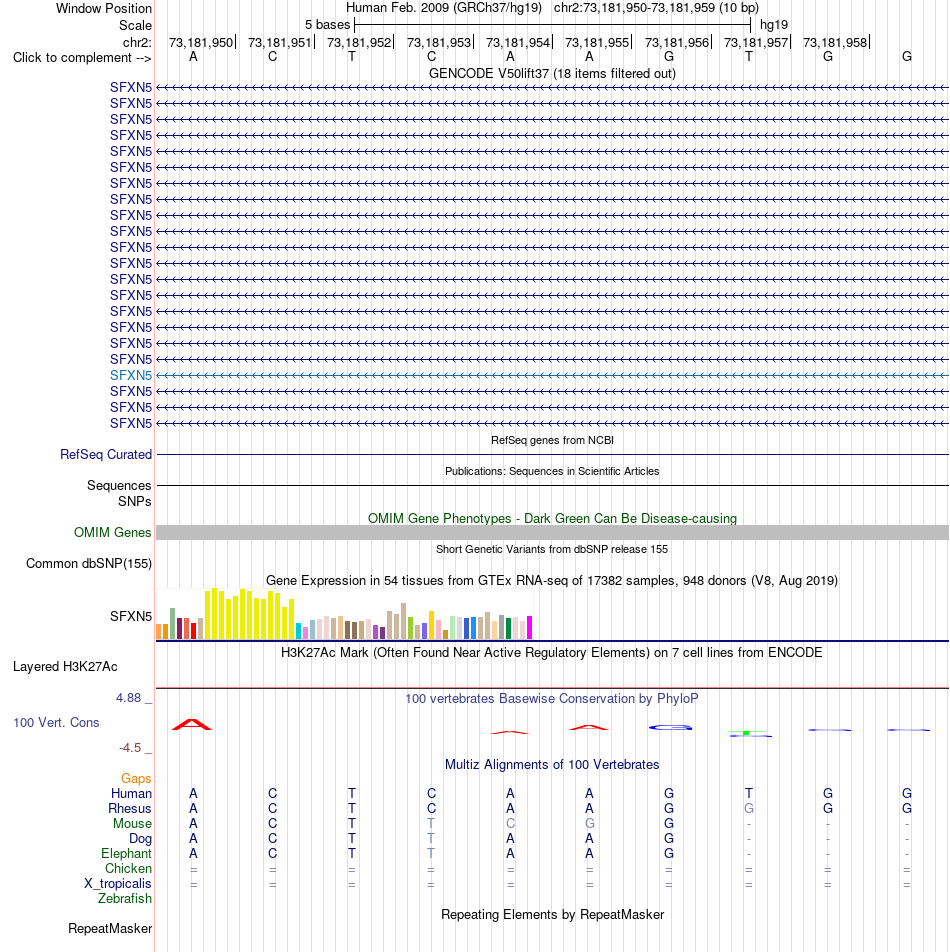
Task: Click SFXN5 label beside the GTEx bar chart
Action: pyautogui.click(x=131, y=616)
